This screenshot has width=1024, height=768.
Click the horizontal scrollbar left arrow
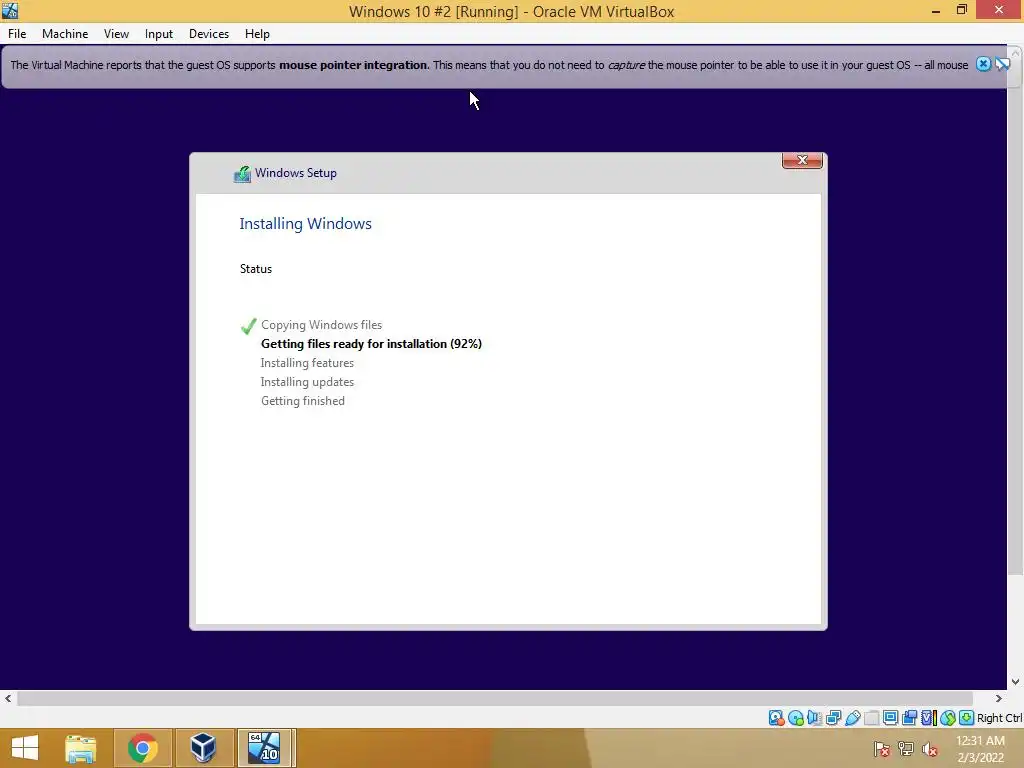point(8,698)
